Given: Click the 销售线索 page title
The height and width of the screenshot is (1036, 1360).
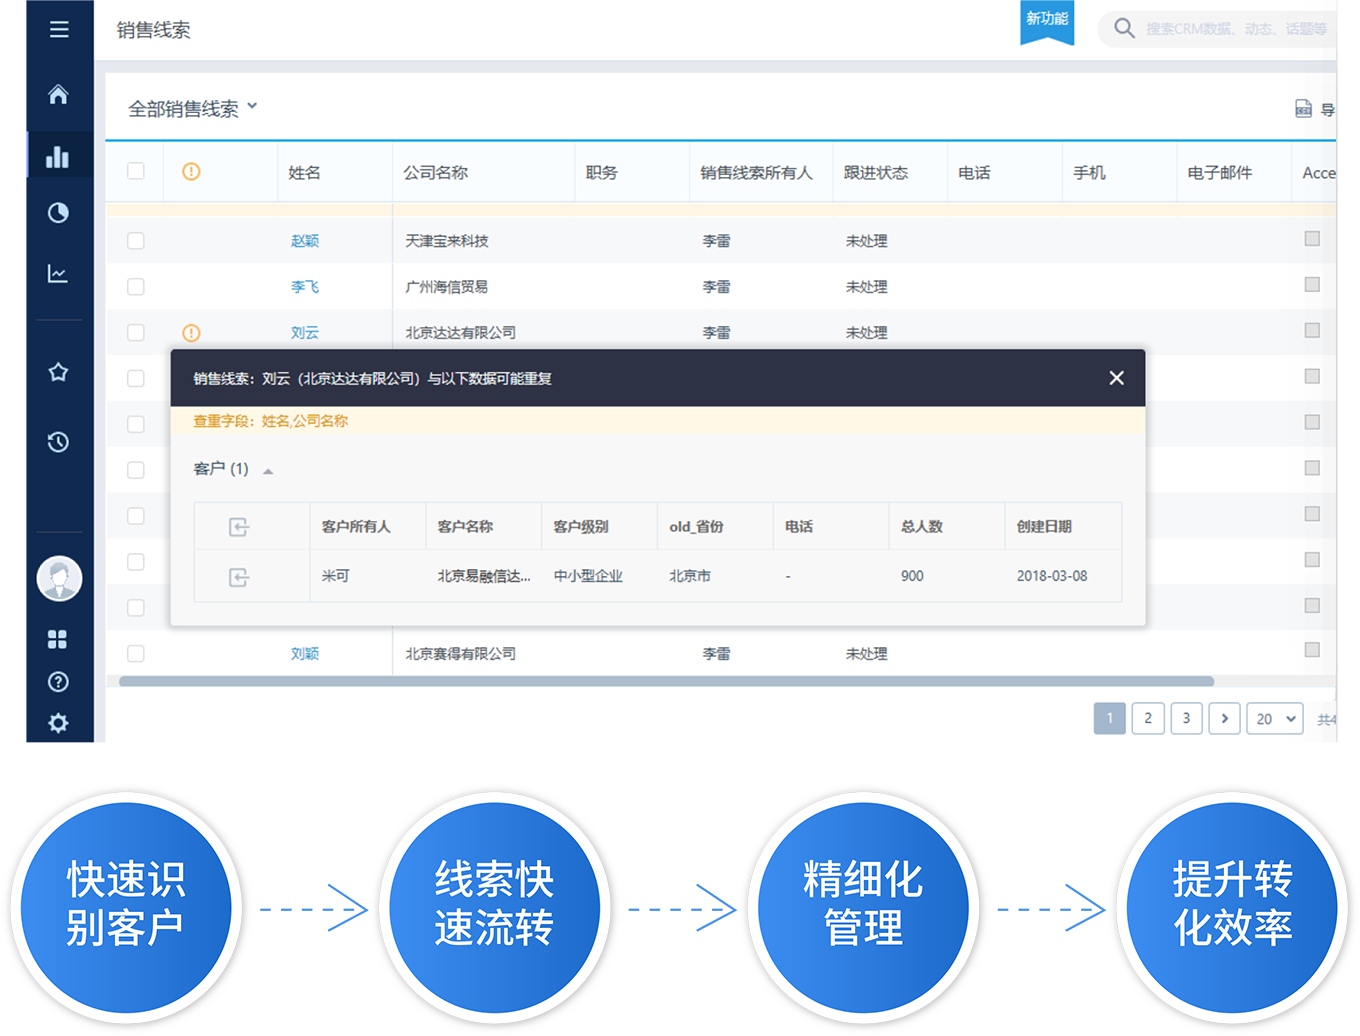Looking at the screenshot, I should pos(153,30).
